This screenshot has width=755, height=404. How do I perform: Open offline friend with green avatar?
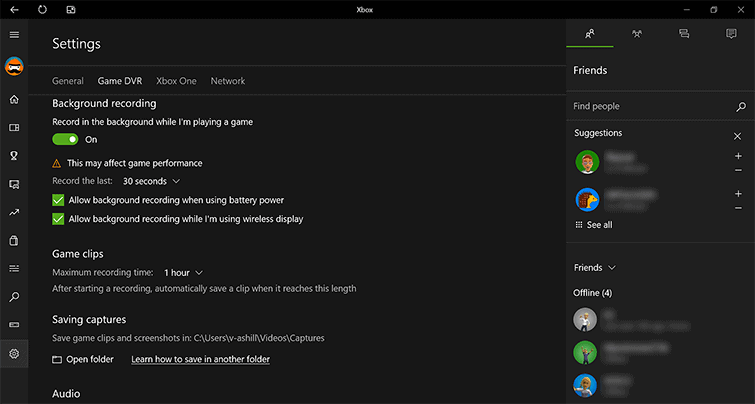tap(585, 352)
